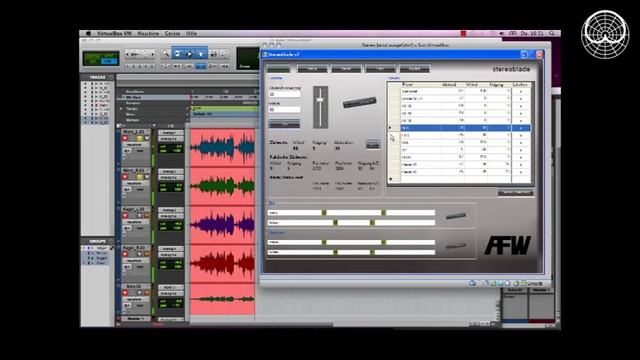Activate the blue-highlighted edit mode button

pyautogui.click(x=108, y=61)
